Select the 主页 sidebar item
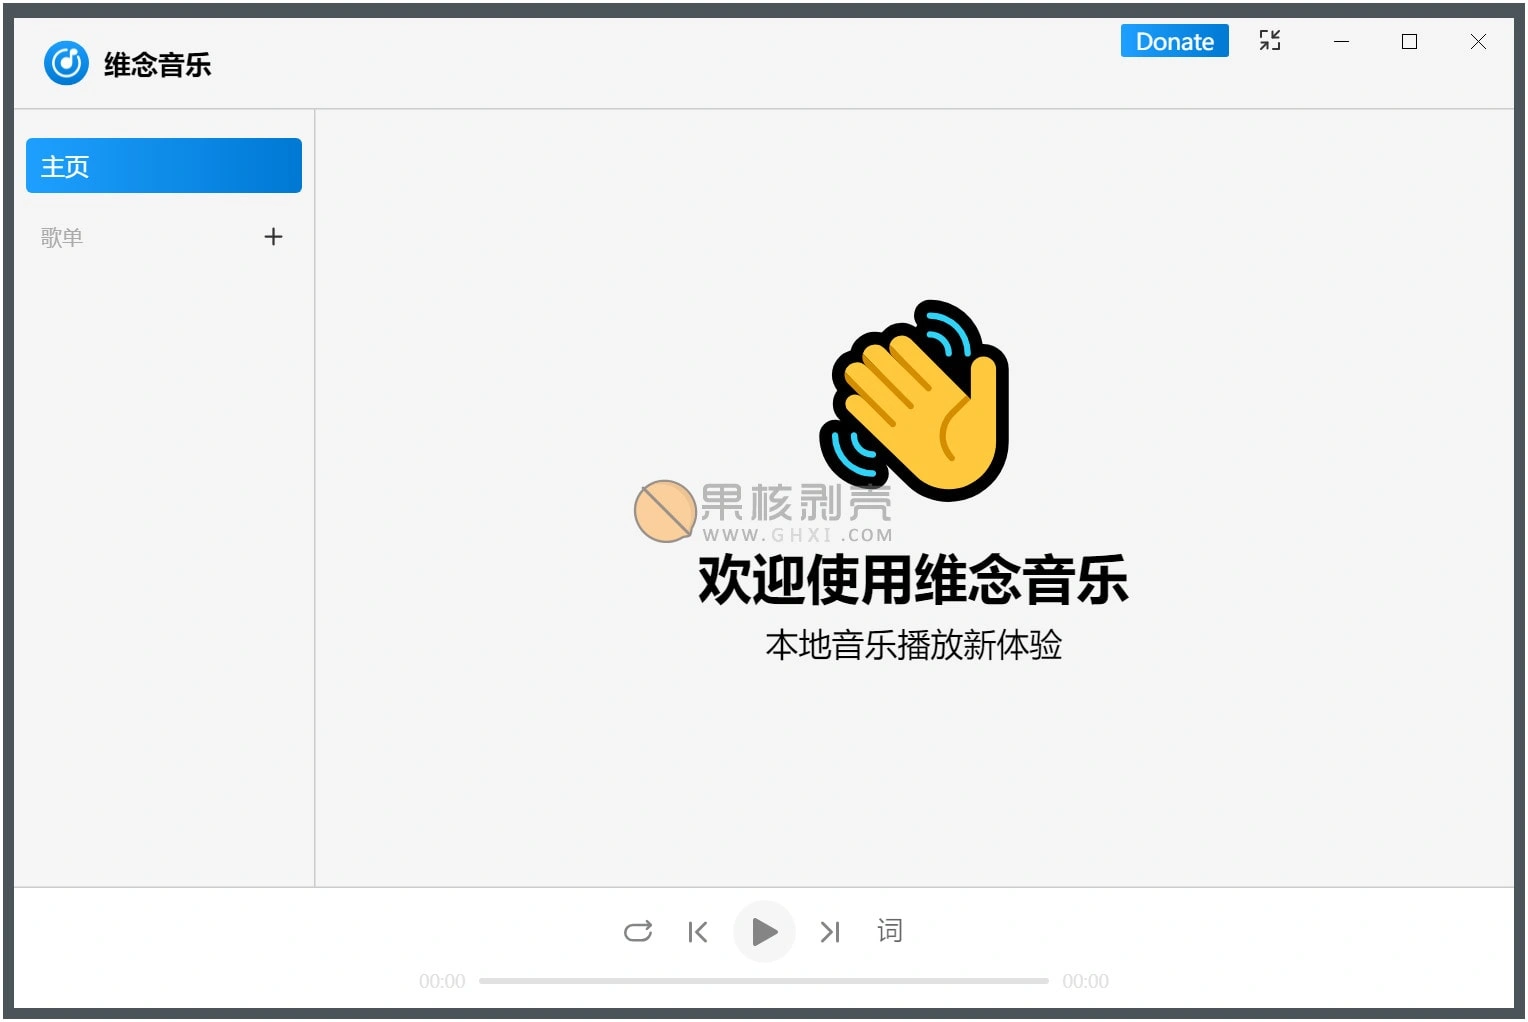 pos(163,165)
